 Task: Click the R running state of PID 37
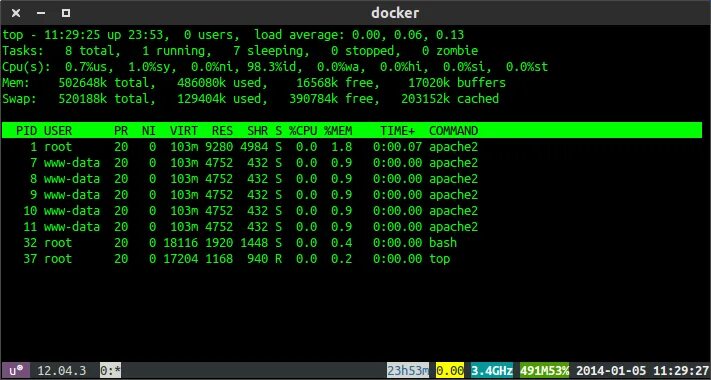tap(278, 259)
